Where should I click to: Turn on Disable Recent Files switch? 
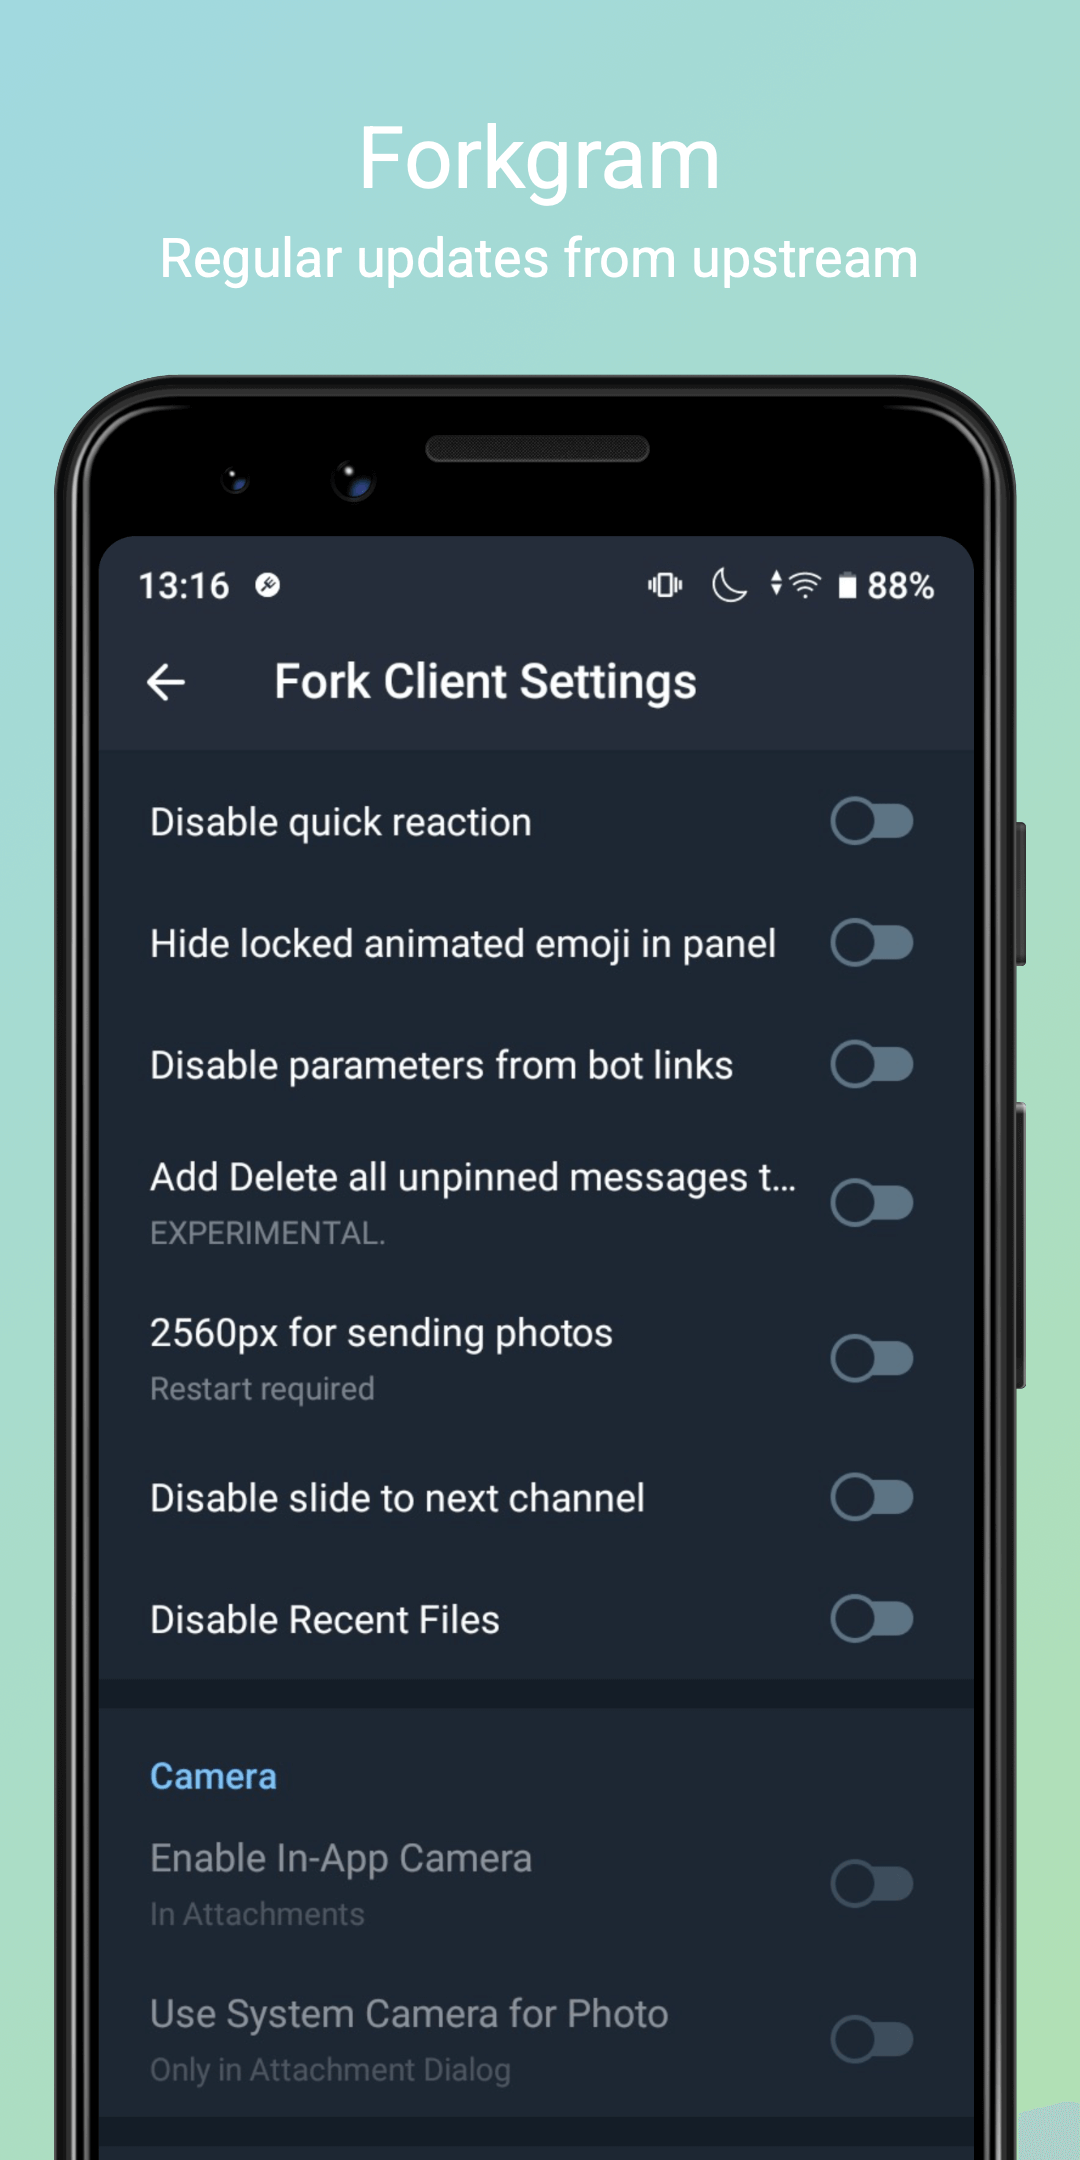[872, 1620]
